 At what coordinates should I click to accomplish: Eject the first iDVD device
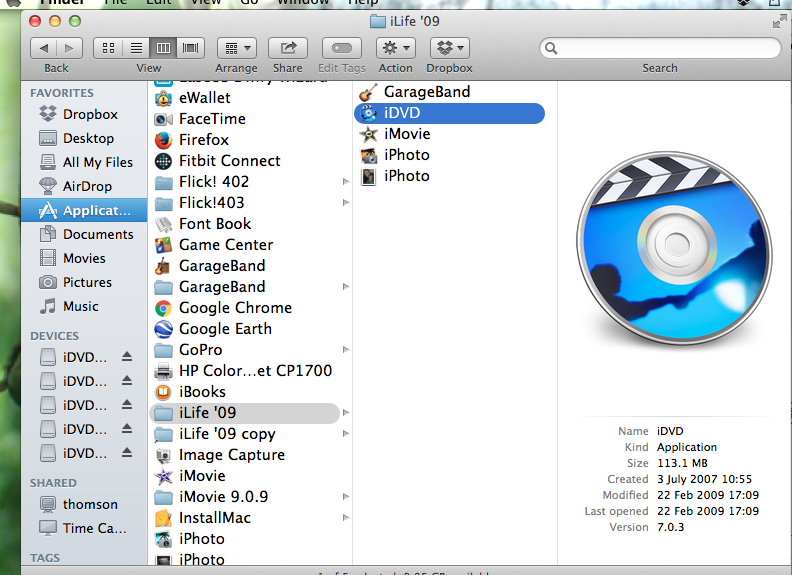click(127, 357)
